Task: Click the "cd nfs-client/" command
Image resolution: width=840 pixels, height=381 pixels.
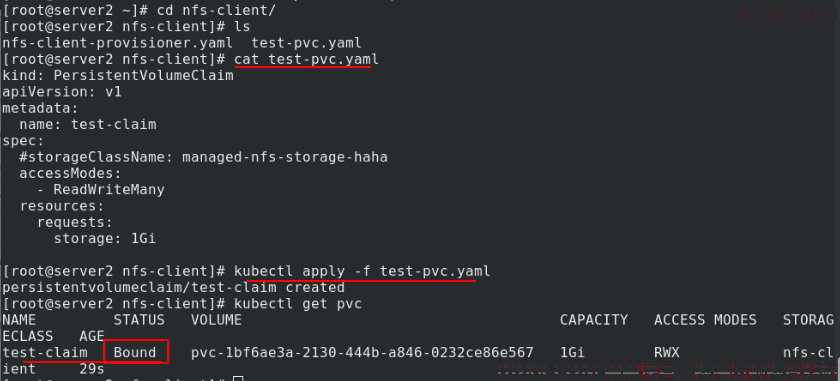Action: pos(216,11)
